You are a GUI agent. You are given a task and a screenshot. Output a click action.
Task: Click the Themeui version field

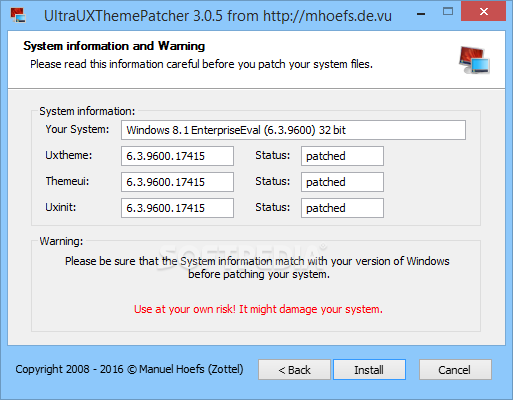(177, 182)
